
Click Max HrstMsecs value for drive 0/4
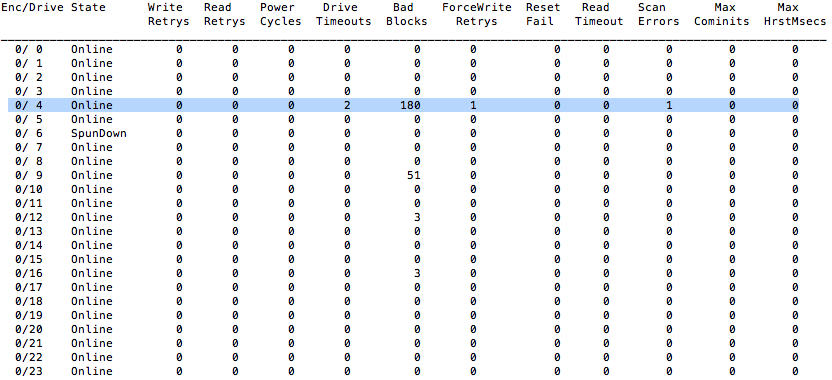pyautogui.click(x=795, y=105)
